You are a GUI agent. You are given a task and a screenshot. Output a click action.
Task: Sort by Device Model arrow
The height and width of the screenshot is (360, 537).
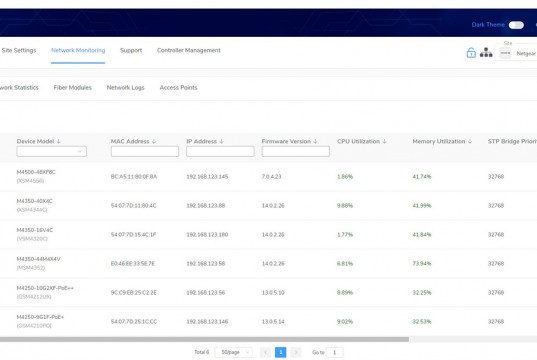point(59,141)
